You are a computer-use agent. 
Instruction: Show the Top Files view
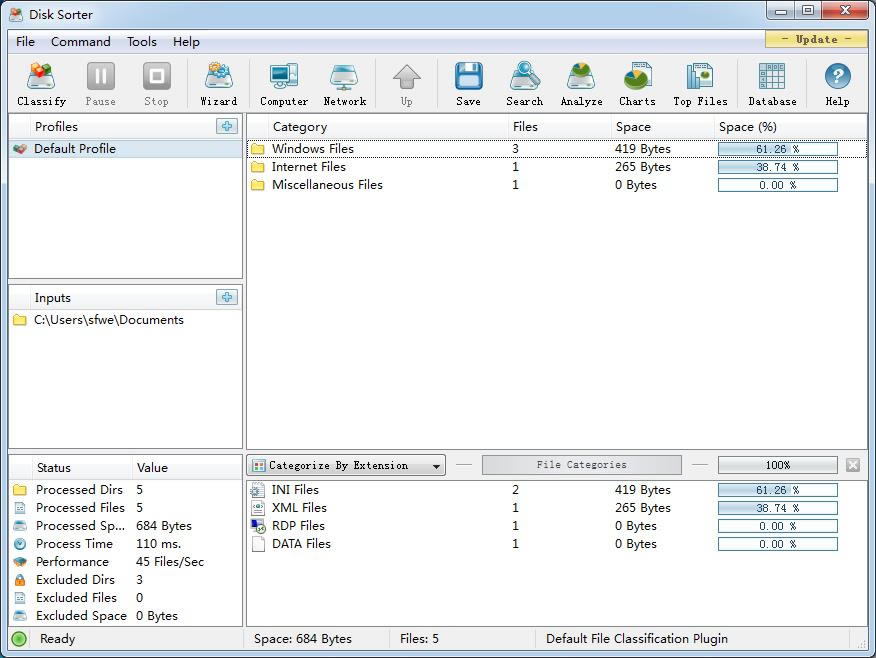pos(700,84)
